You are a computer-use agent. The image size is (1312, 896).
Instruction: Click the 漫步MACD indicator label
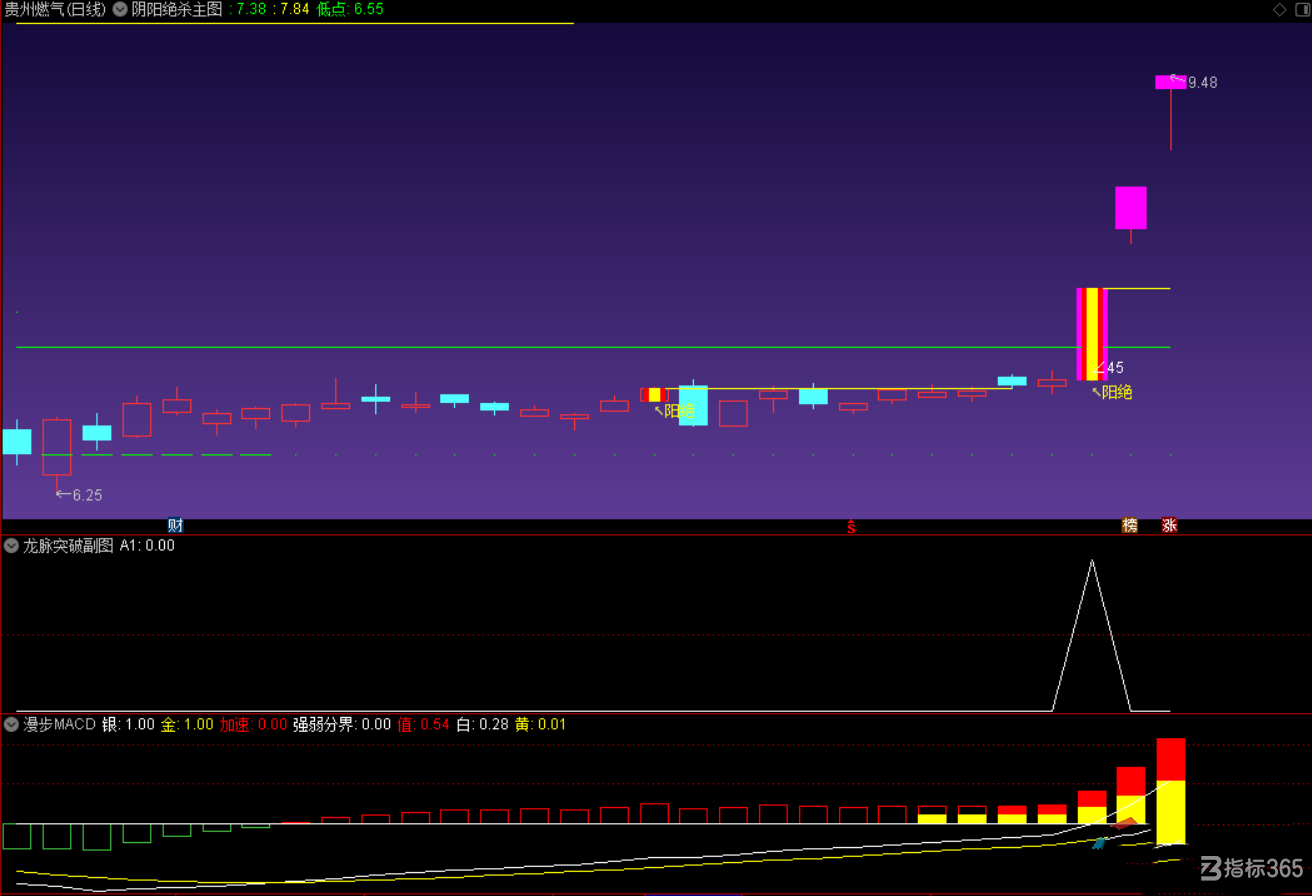coord(59,724)
